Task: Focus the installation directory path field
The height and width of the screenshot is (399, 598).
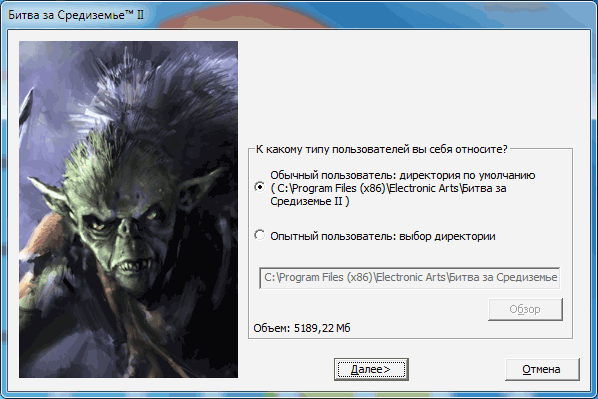Action: pos(410,278)
